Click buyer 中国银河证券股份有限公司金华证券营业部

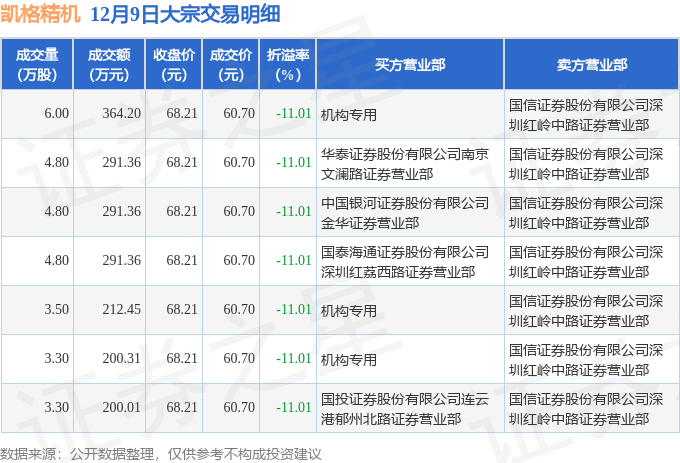(405, 212)
